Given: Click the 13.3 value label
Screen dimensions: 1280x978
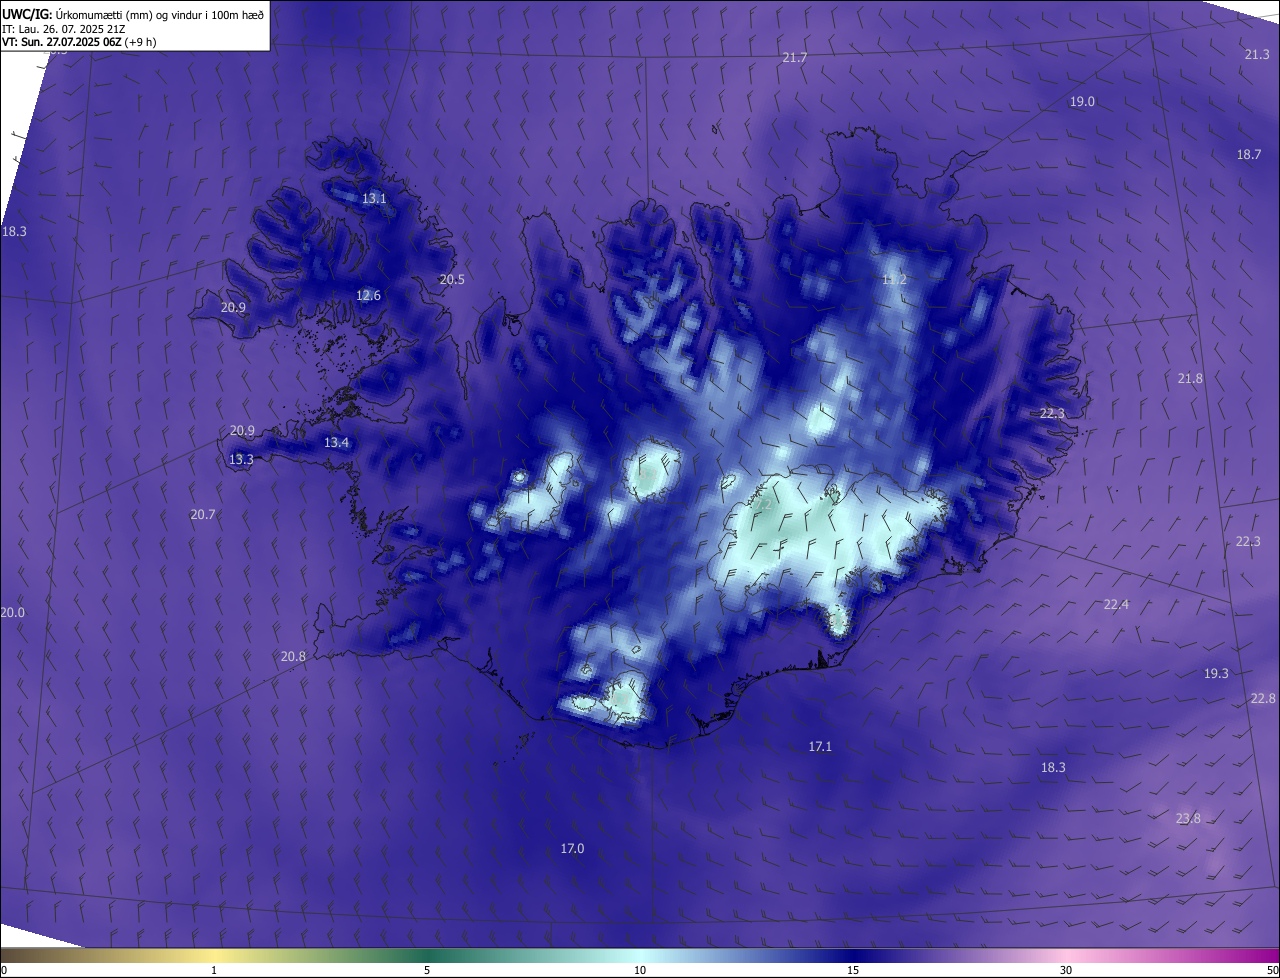Looking at the screenshot, I should click(241, 459).
